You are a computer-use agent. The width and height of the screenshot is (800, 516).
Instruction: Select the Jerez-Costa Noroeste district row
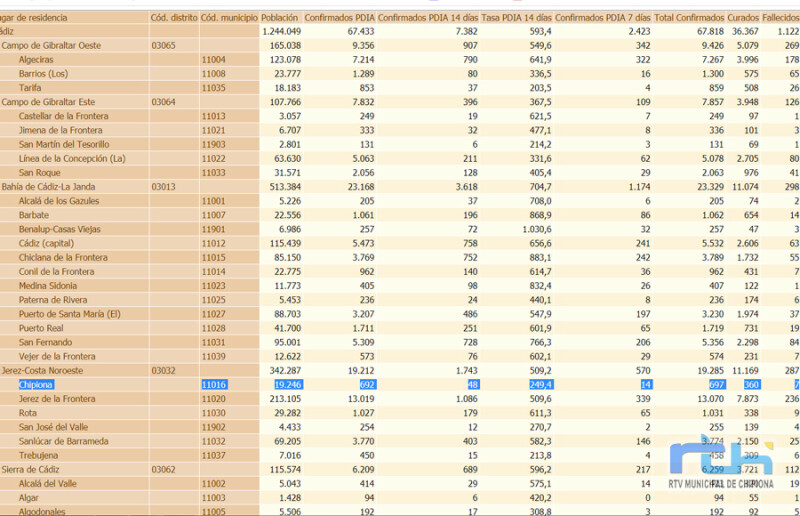pyautogui.click(x=400, y=371)
